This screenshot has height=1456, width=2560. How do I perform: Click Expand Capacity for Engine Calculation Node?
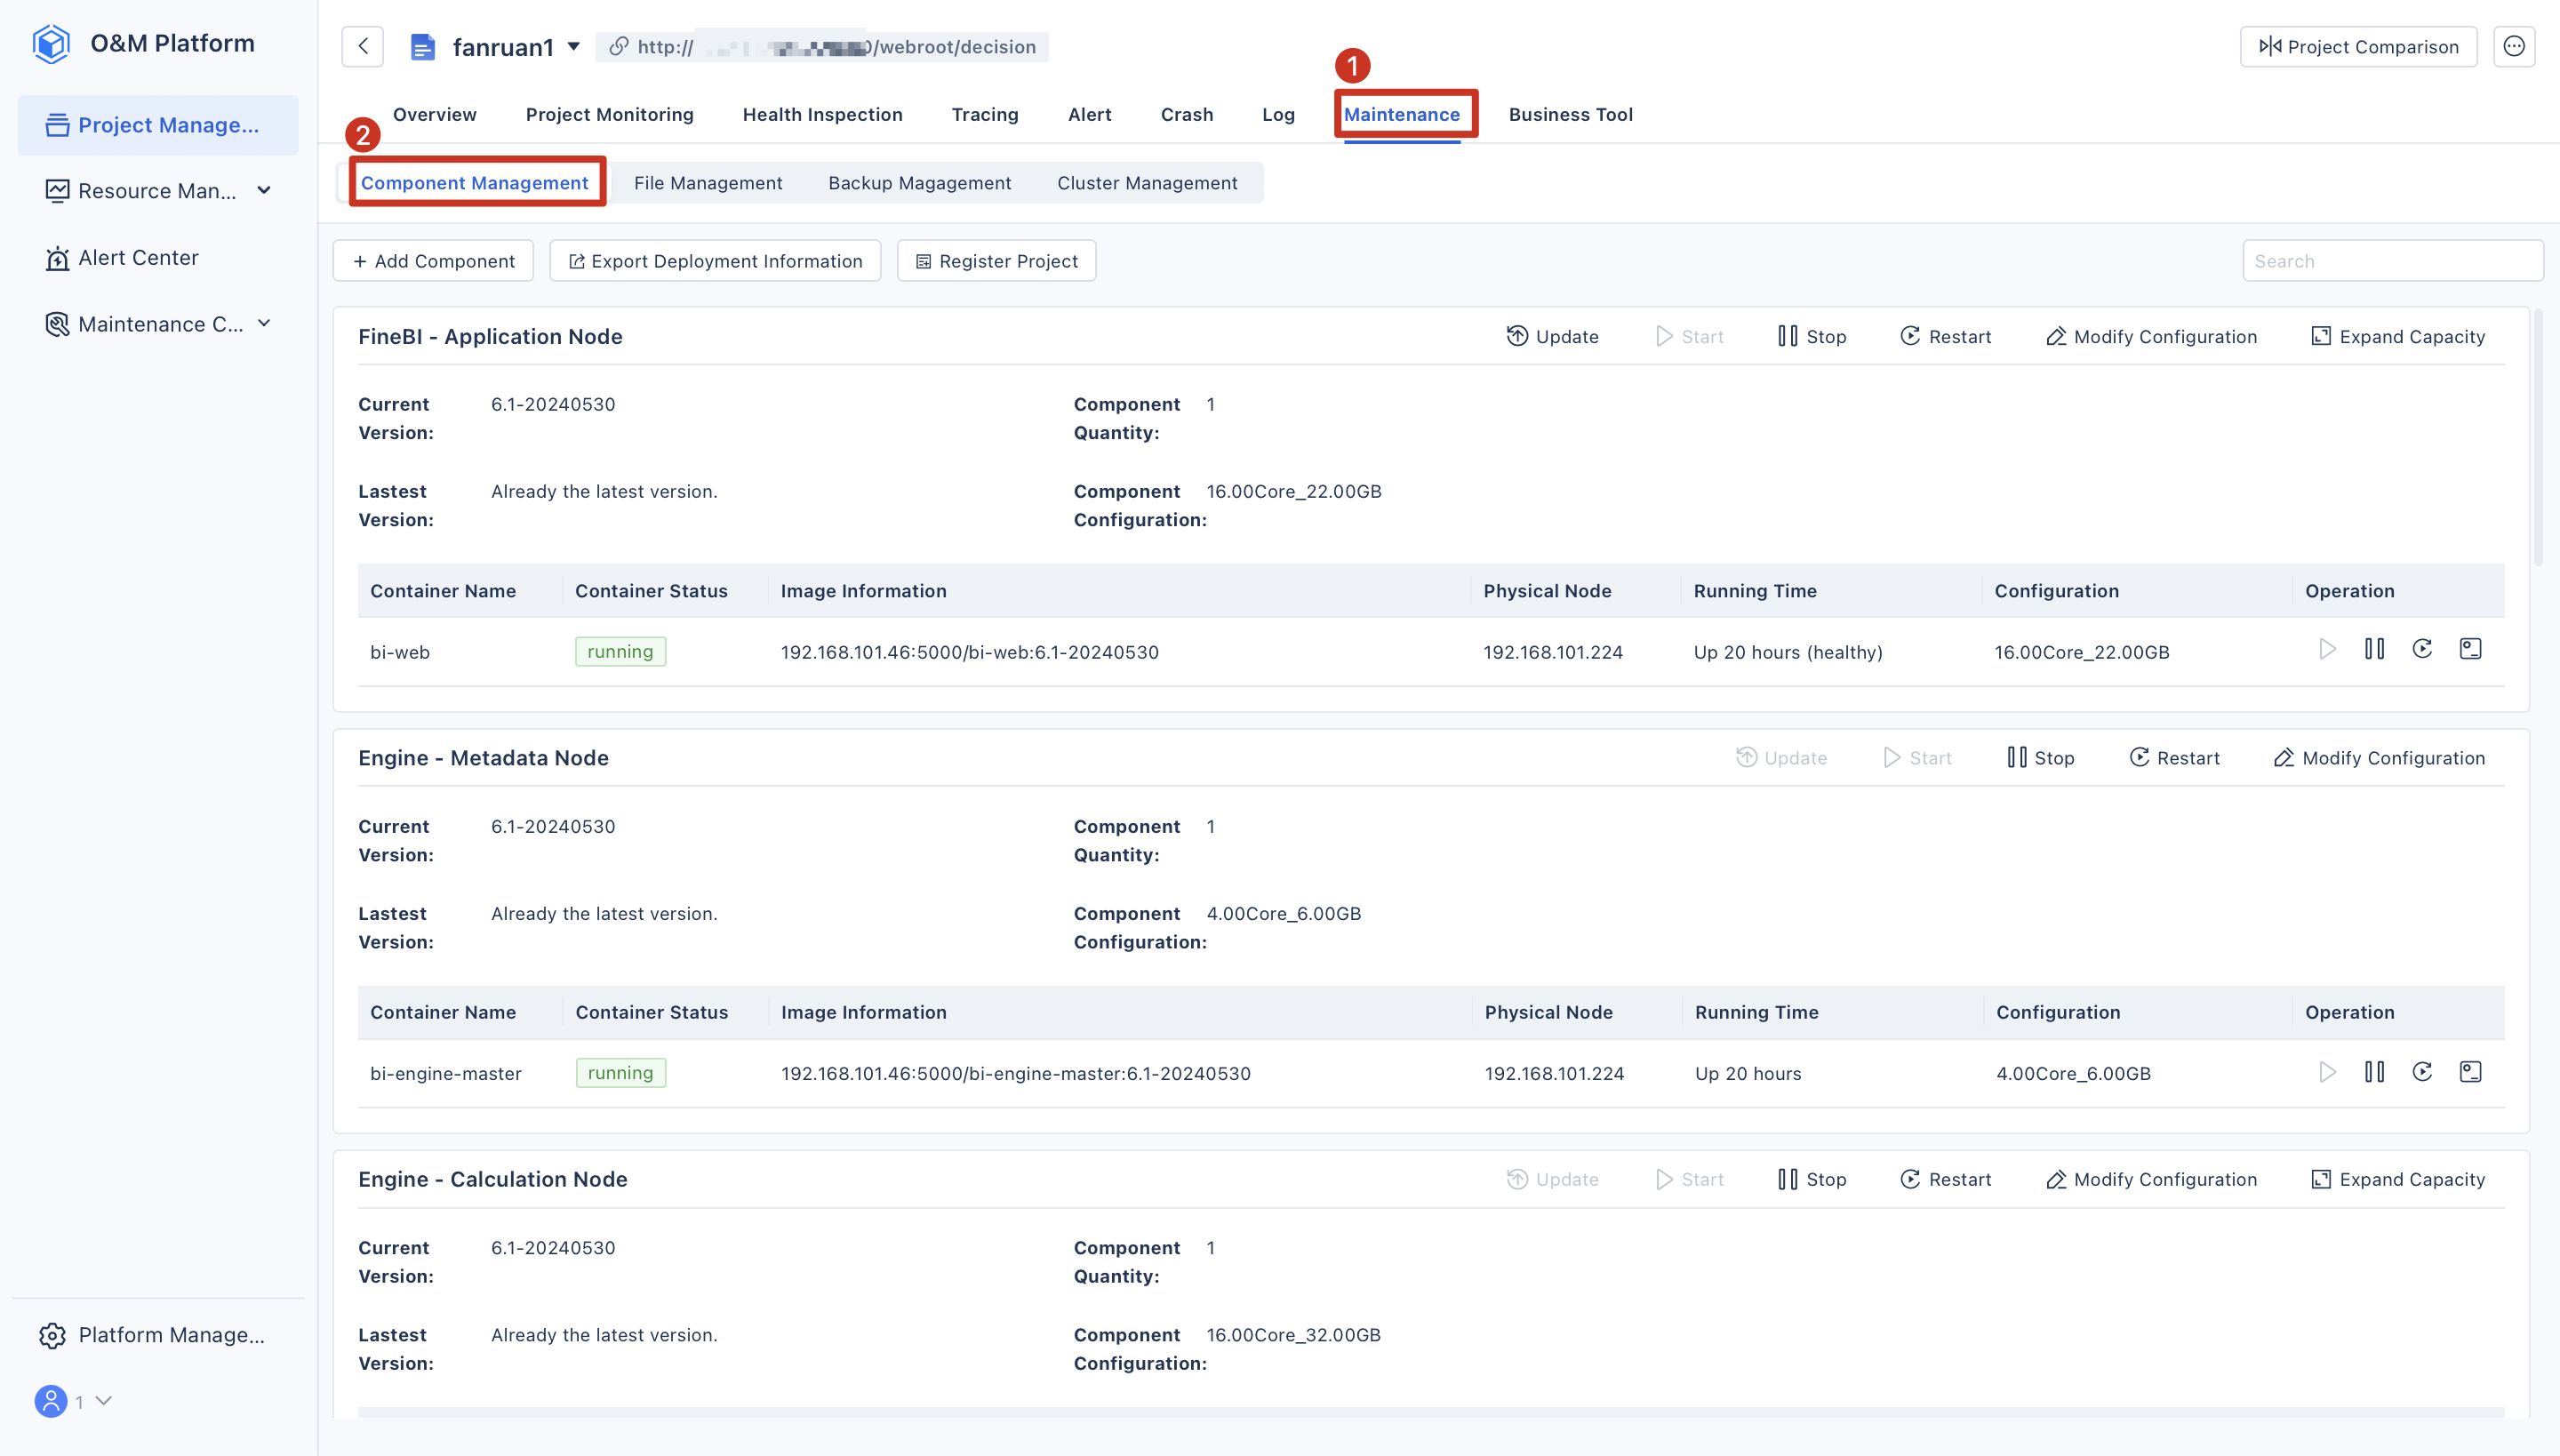tap(2398, 1179)
